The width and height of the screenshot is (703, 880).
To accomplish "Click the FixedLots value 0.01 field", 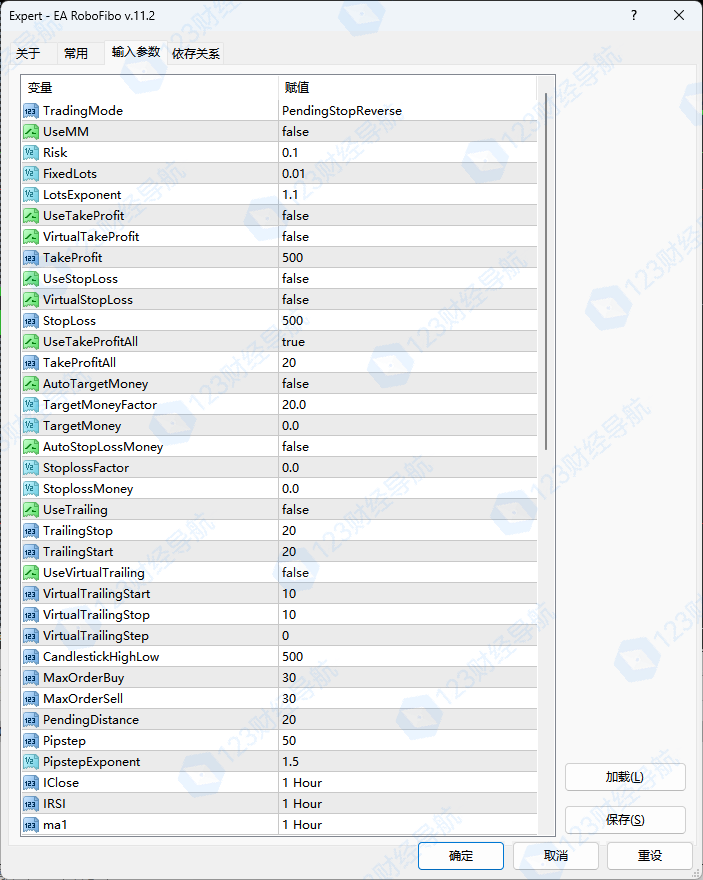I will click(407, 174).
